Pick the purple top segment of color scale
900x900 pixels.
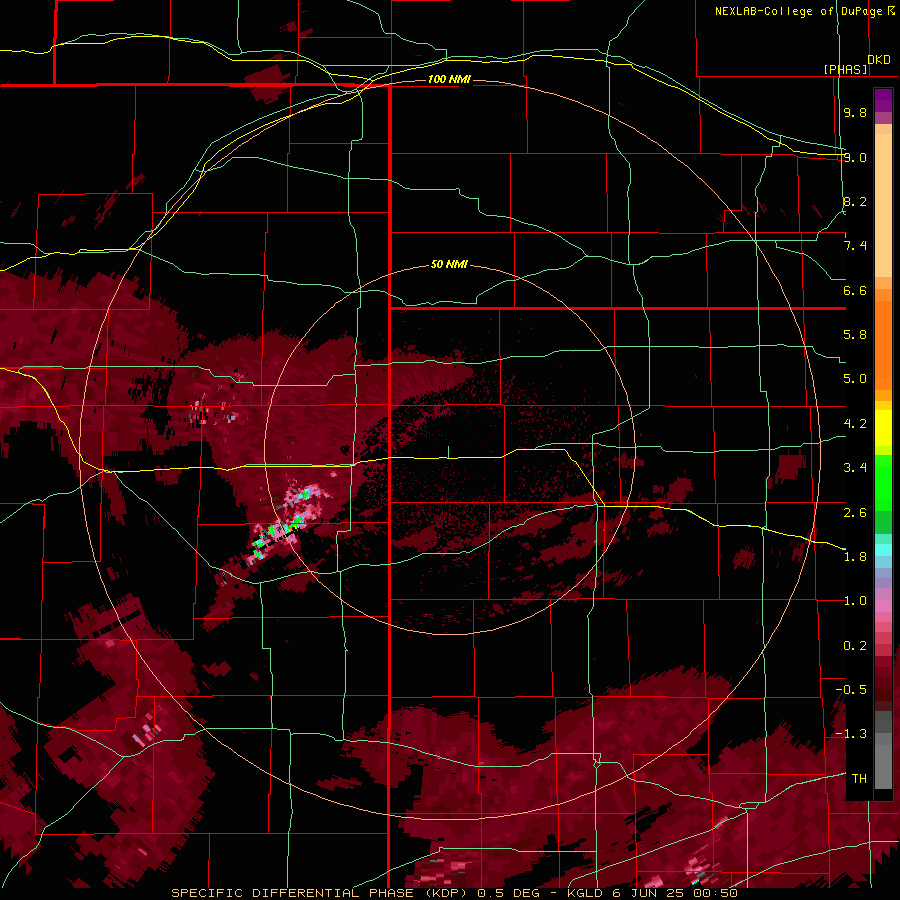coord(883,101)
